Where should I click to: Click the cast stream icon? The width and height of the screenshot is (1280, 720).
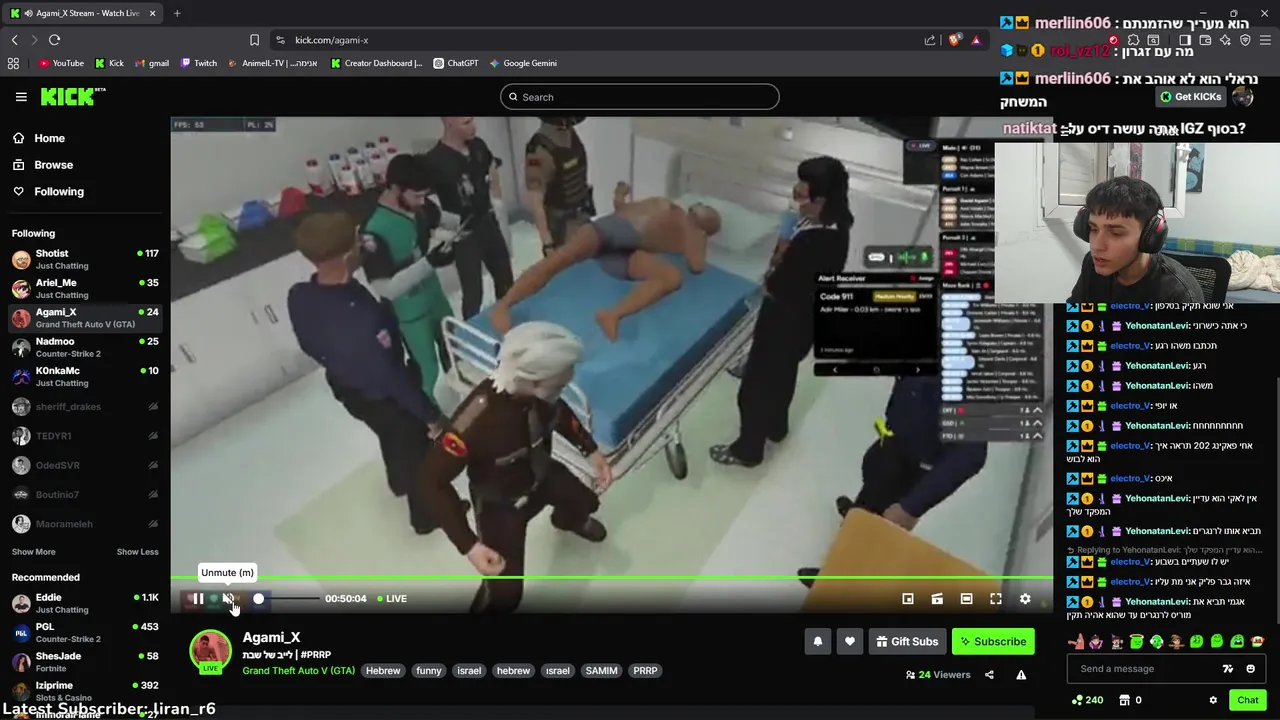click(937, 599)
